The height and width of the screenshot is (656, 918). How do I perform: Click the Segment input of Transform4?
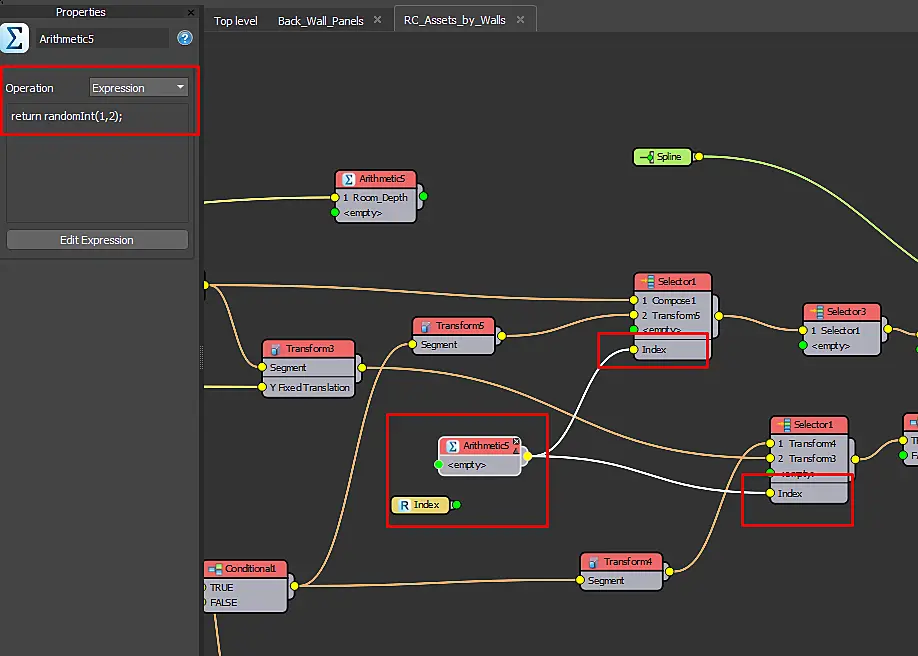(x=621, y=580)
